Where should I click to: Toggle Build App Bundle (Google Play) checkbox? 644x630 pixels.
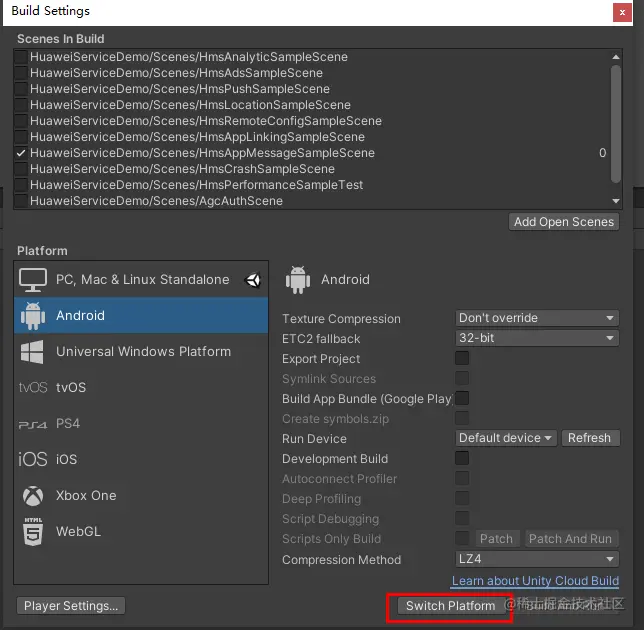click(462, 398)
